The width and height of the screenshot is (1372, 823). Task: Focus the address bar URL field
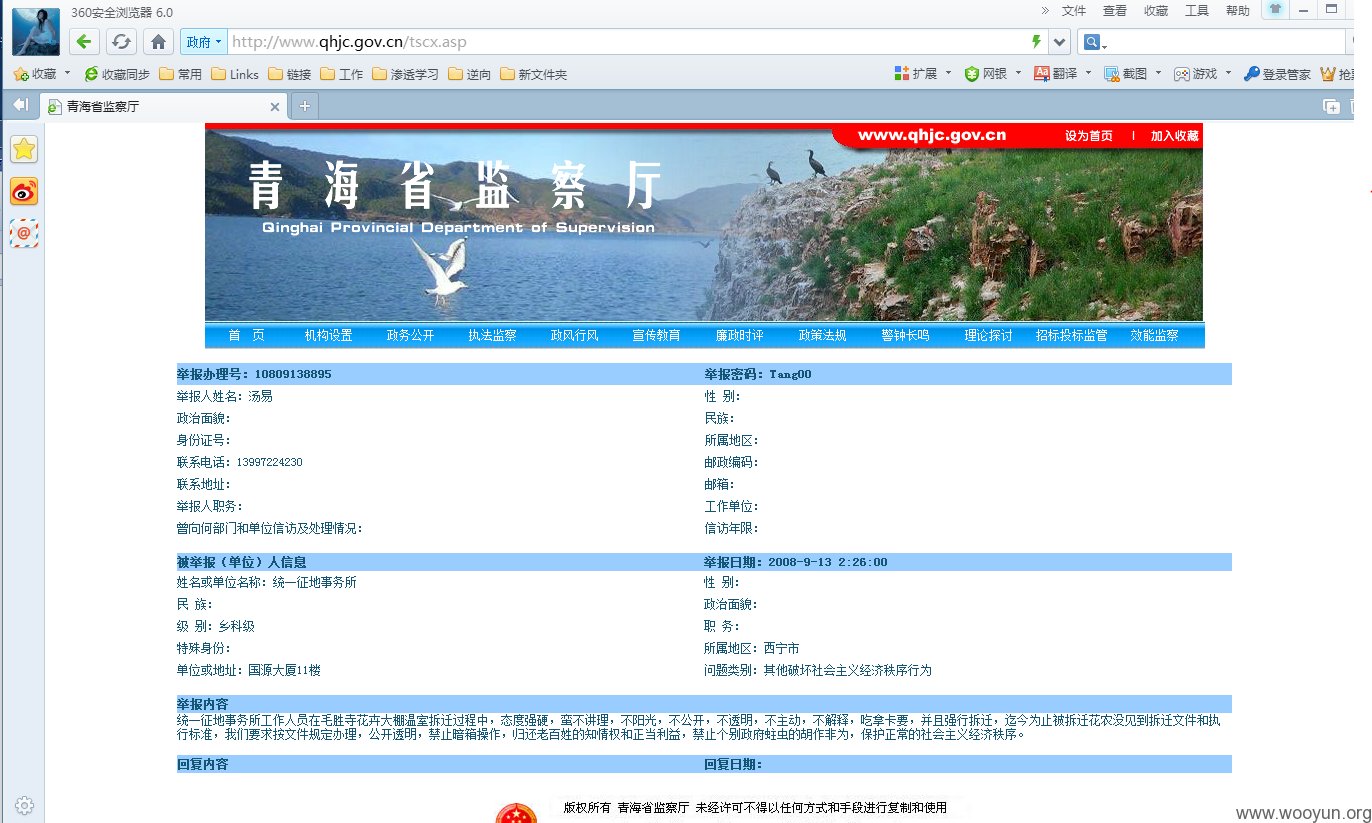tap(627, 42)
